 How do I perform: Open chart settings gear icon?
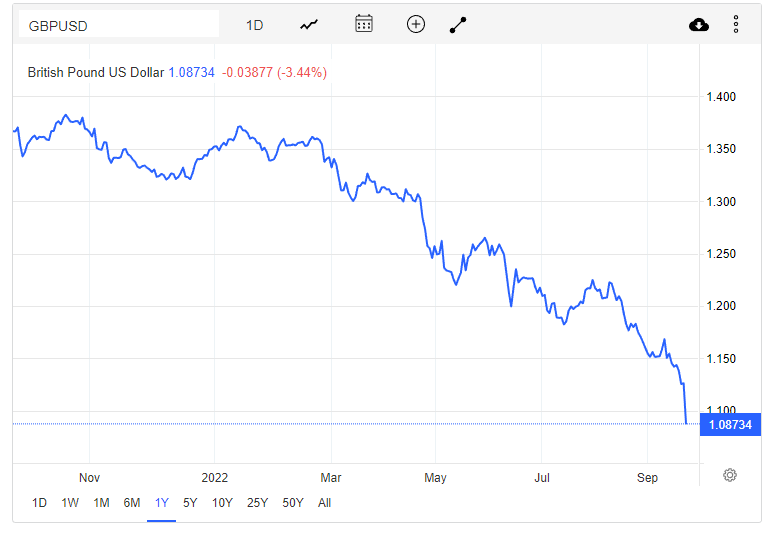pyautogui.click(x=730, y=475)
